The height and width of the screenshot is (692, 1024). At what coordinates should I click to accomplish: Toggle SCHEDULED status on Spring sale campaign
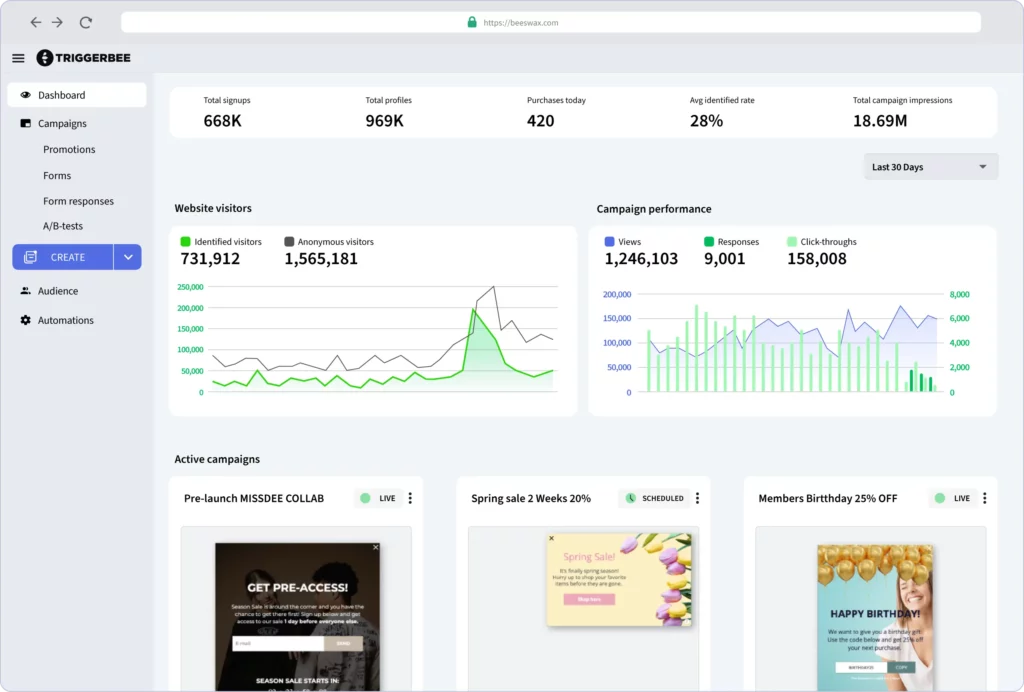point(654,498)
